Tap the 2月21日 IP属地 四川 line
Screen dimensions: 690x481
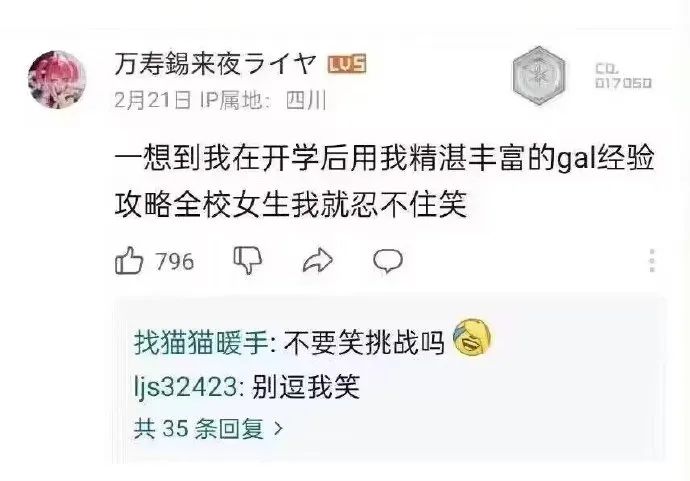point(220,100)
